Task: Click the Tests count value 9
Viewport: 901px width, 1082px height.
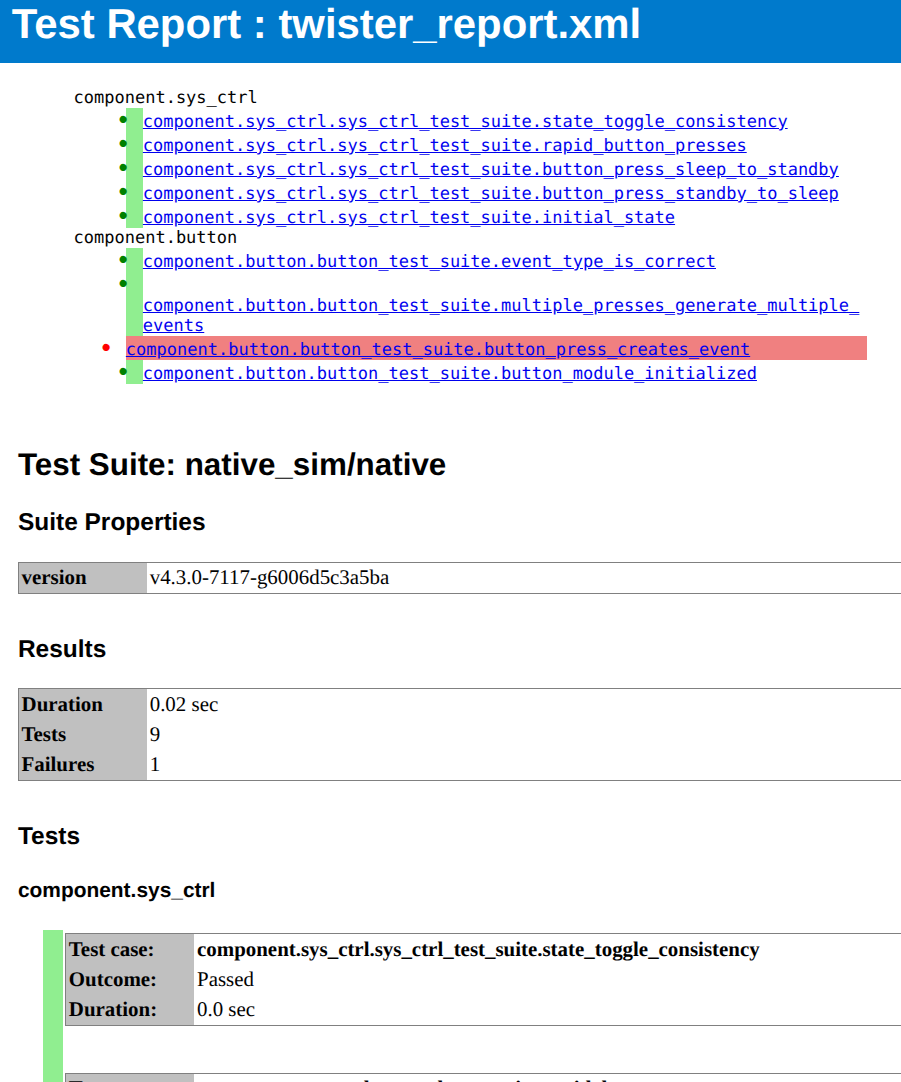Action: pyautogui.click(x=155, y=735)
